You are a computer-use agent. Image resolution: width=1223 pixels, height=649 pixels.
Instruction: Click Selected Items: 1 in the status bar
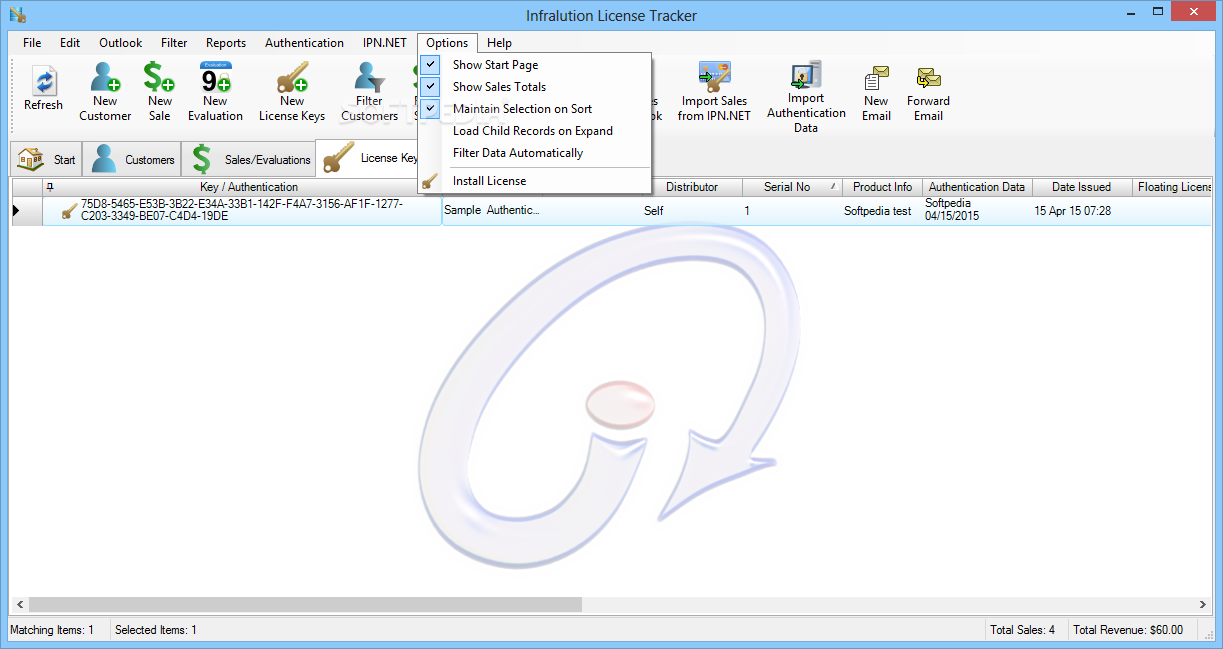pyautogui.click(x=156, y=630)
